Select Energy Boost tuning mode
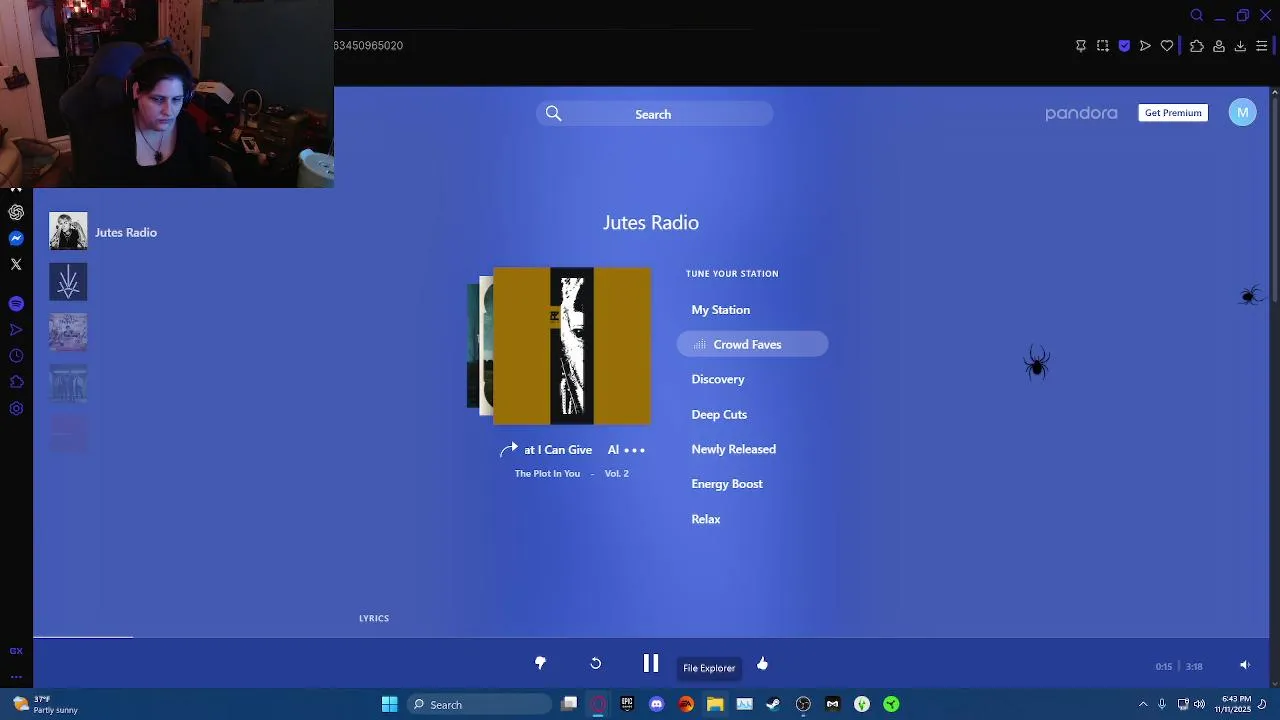 [x=727, y=484]
